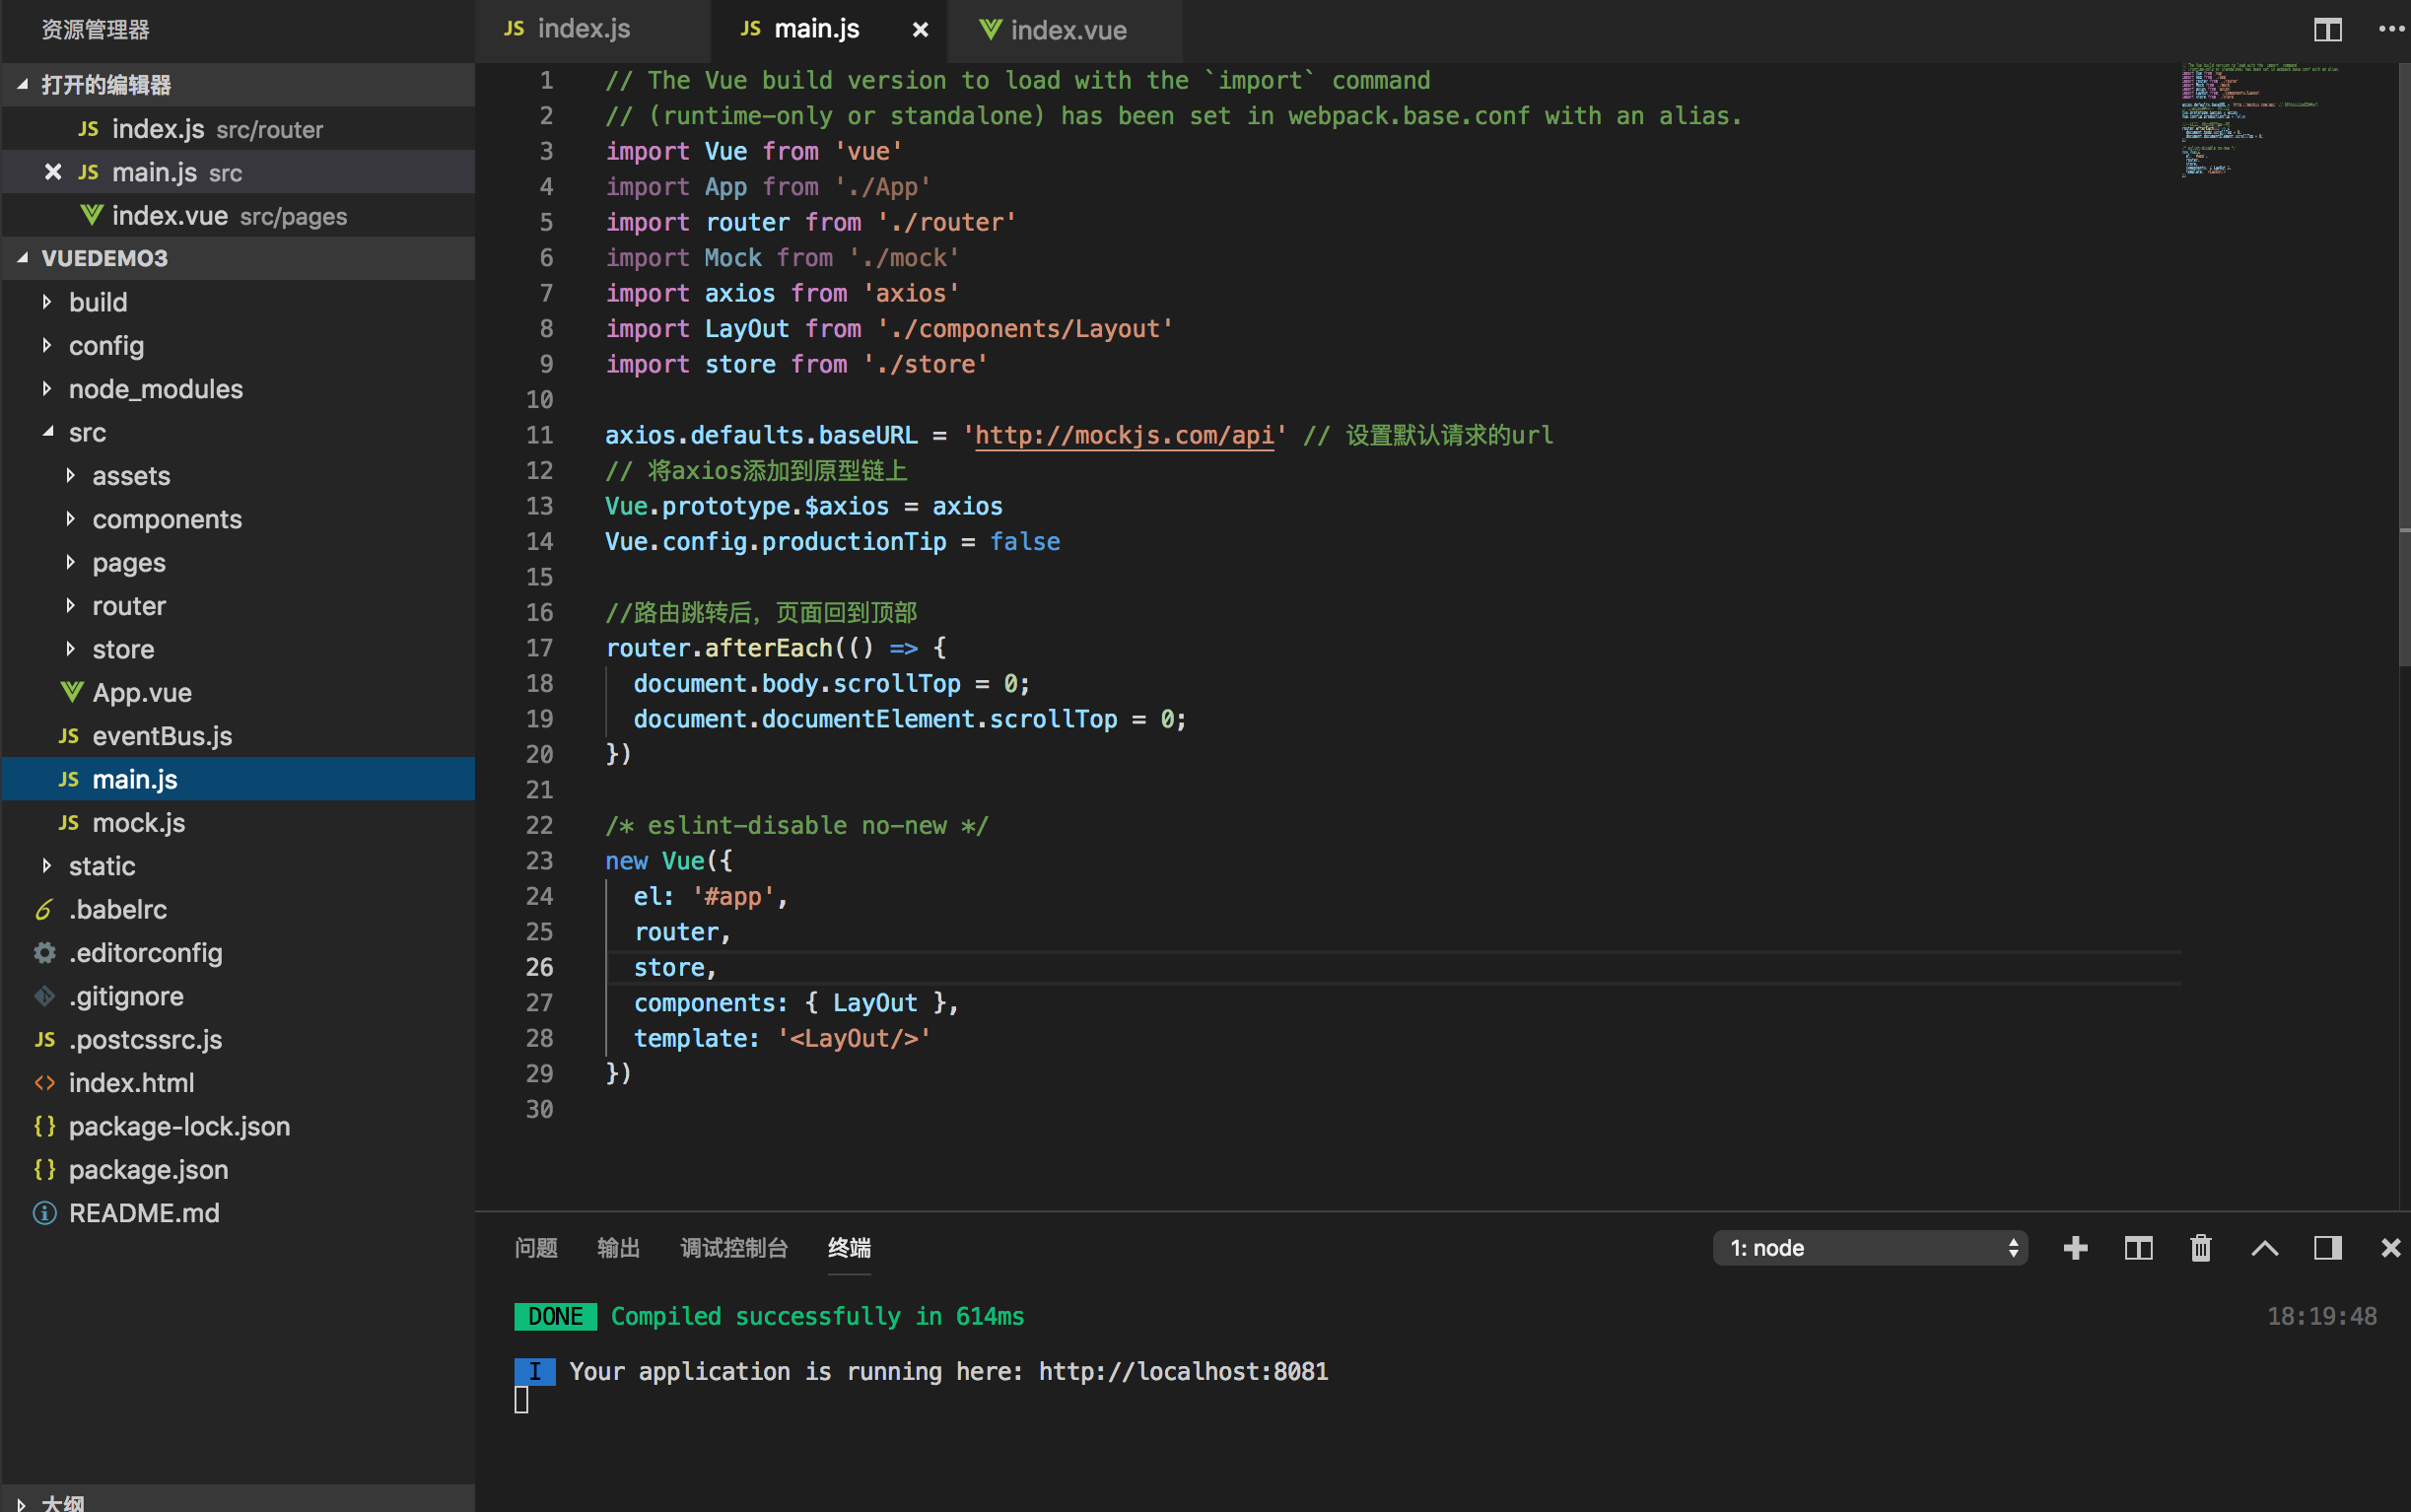Click the Babel icon beside .babelrc
This screenshot has width=2411, height=1512.
44,909
